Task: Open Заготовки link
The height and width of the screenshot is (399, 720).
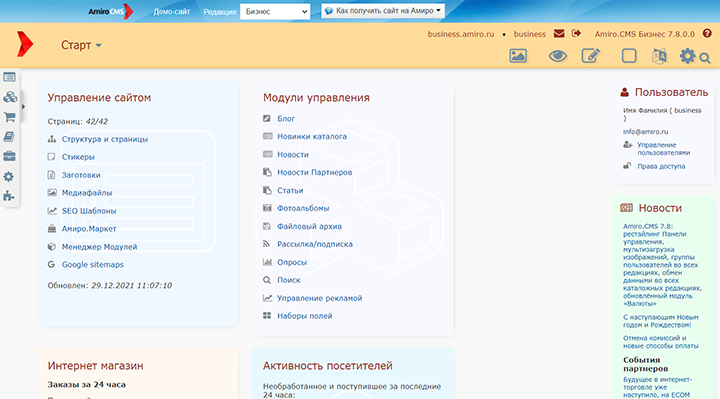Action: point(81,175)
